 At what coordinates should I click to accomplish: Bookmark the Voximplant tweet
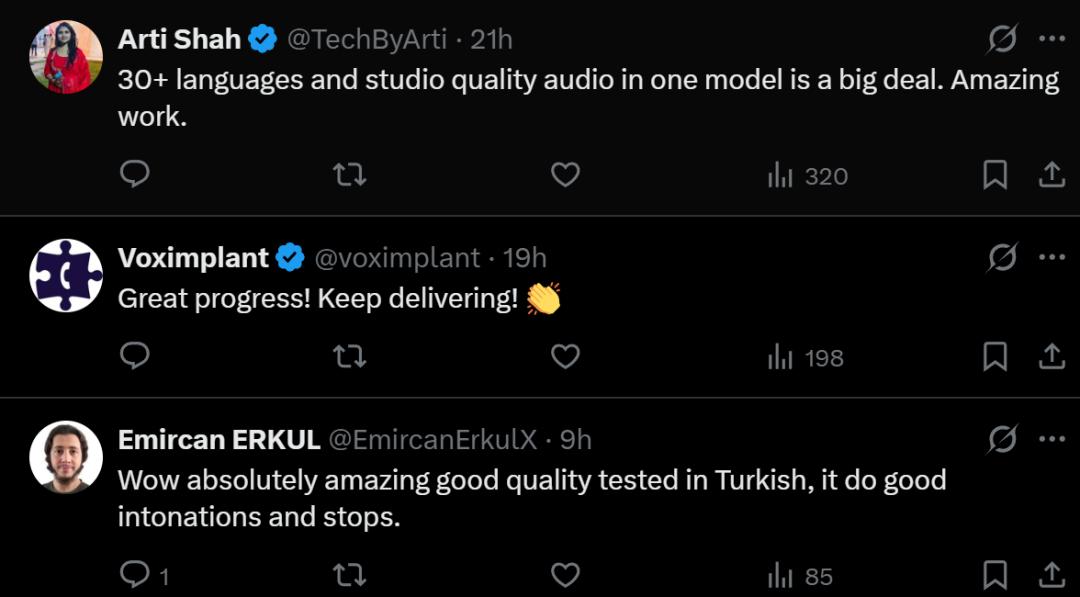994,357
